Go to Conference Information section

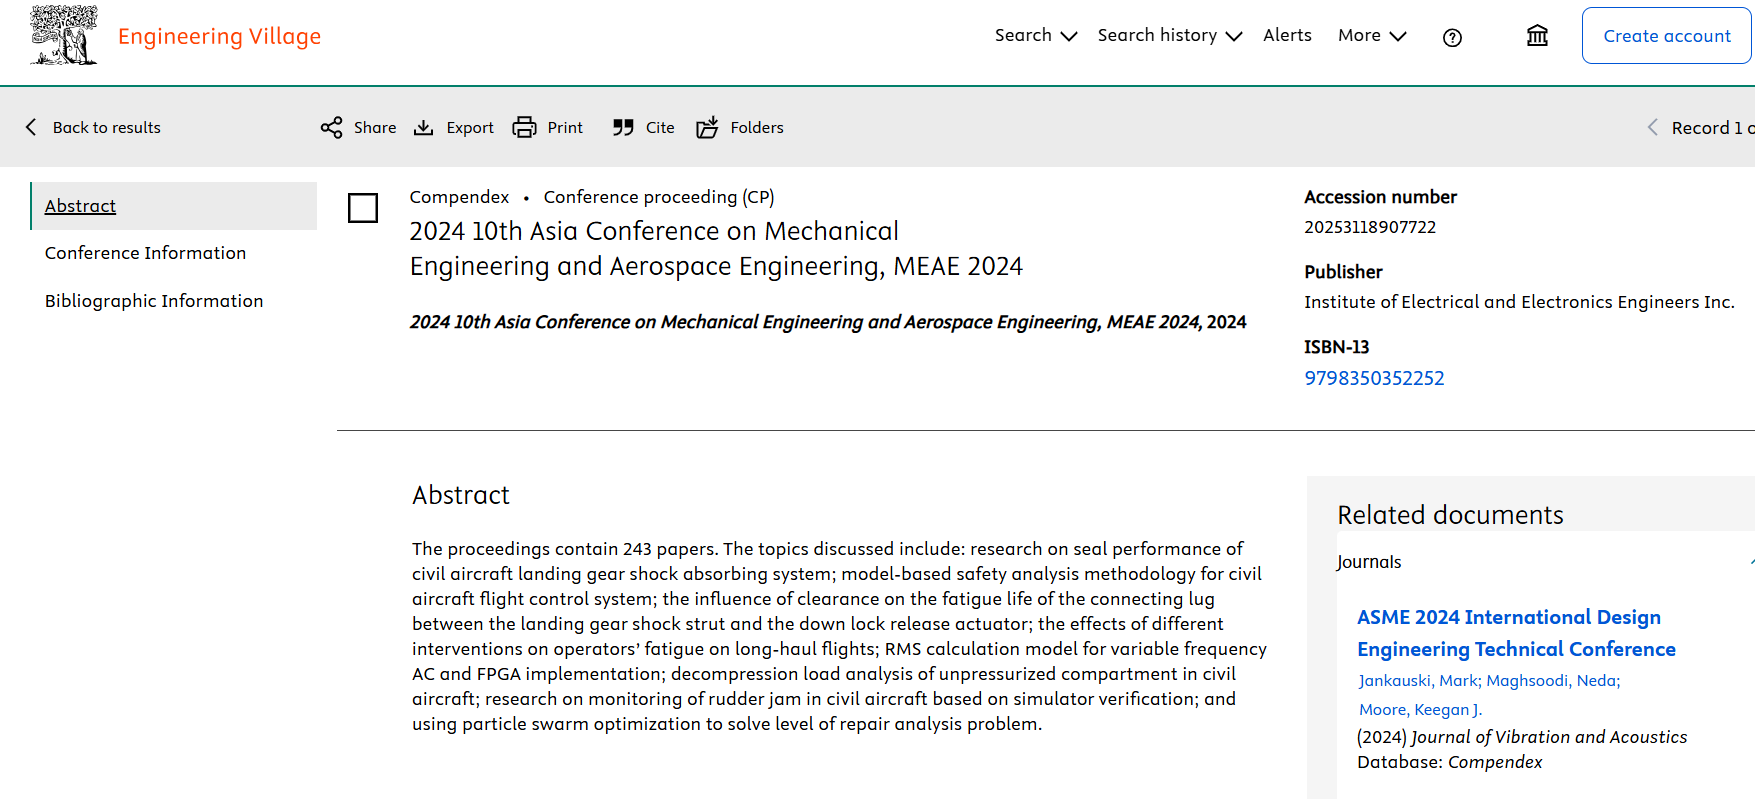click(x=145, y=253)
